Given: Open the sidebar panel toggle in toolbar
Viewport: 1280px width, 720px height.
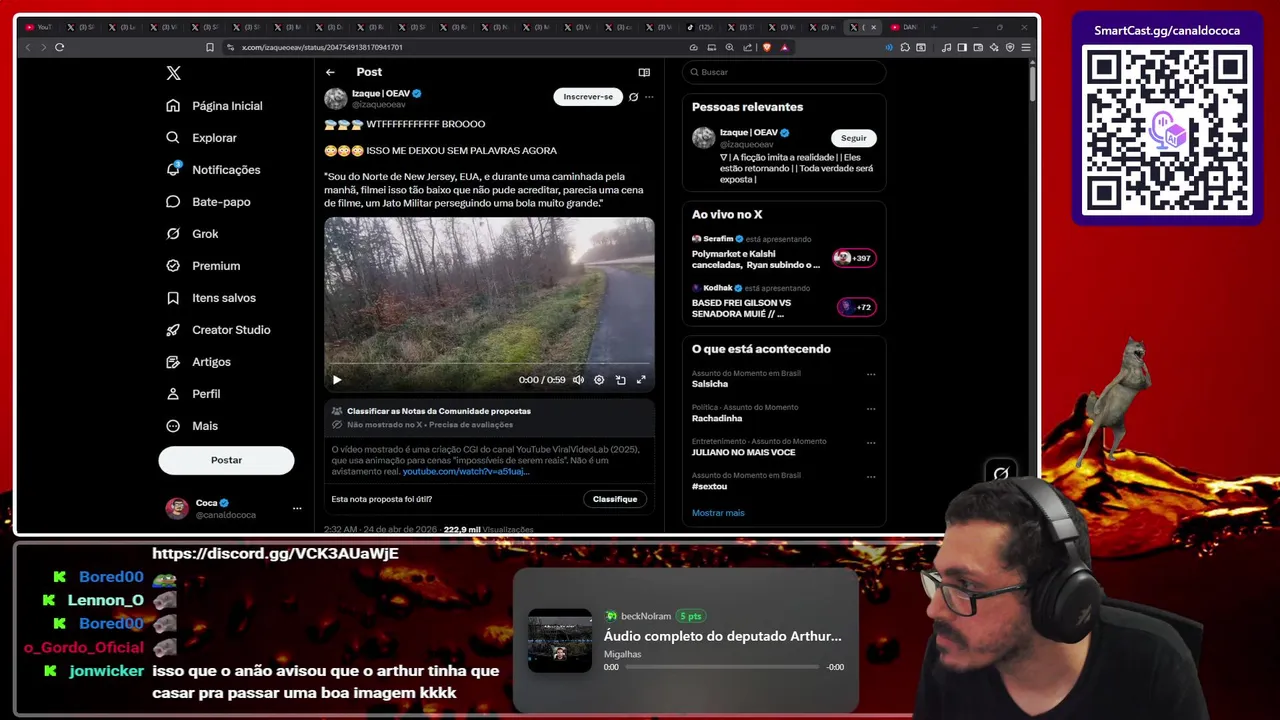Looking at the screenshot, I should click(962, 47).
